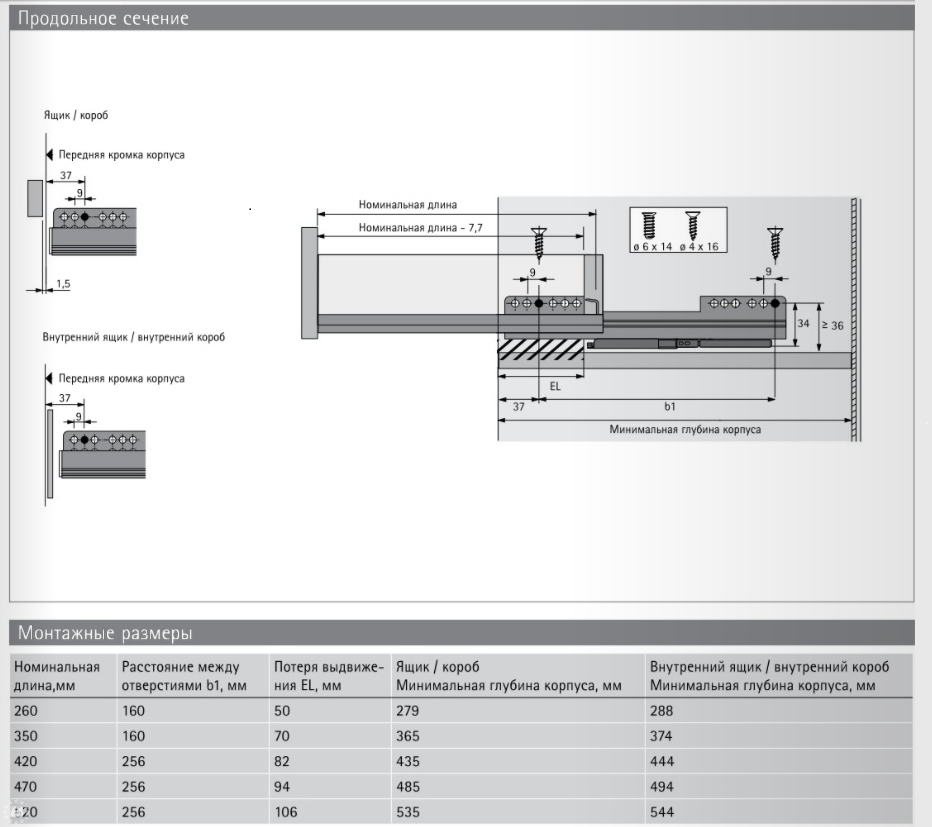932x827 pixels.
Task: Click the "ø 6 x 14" screw size text
Action: coord(652,247)
